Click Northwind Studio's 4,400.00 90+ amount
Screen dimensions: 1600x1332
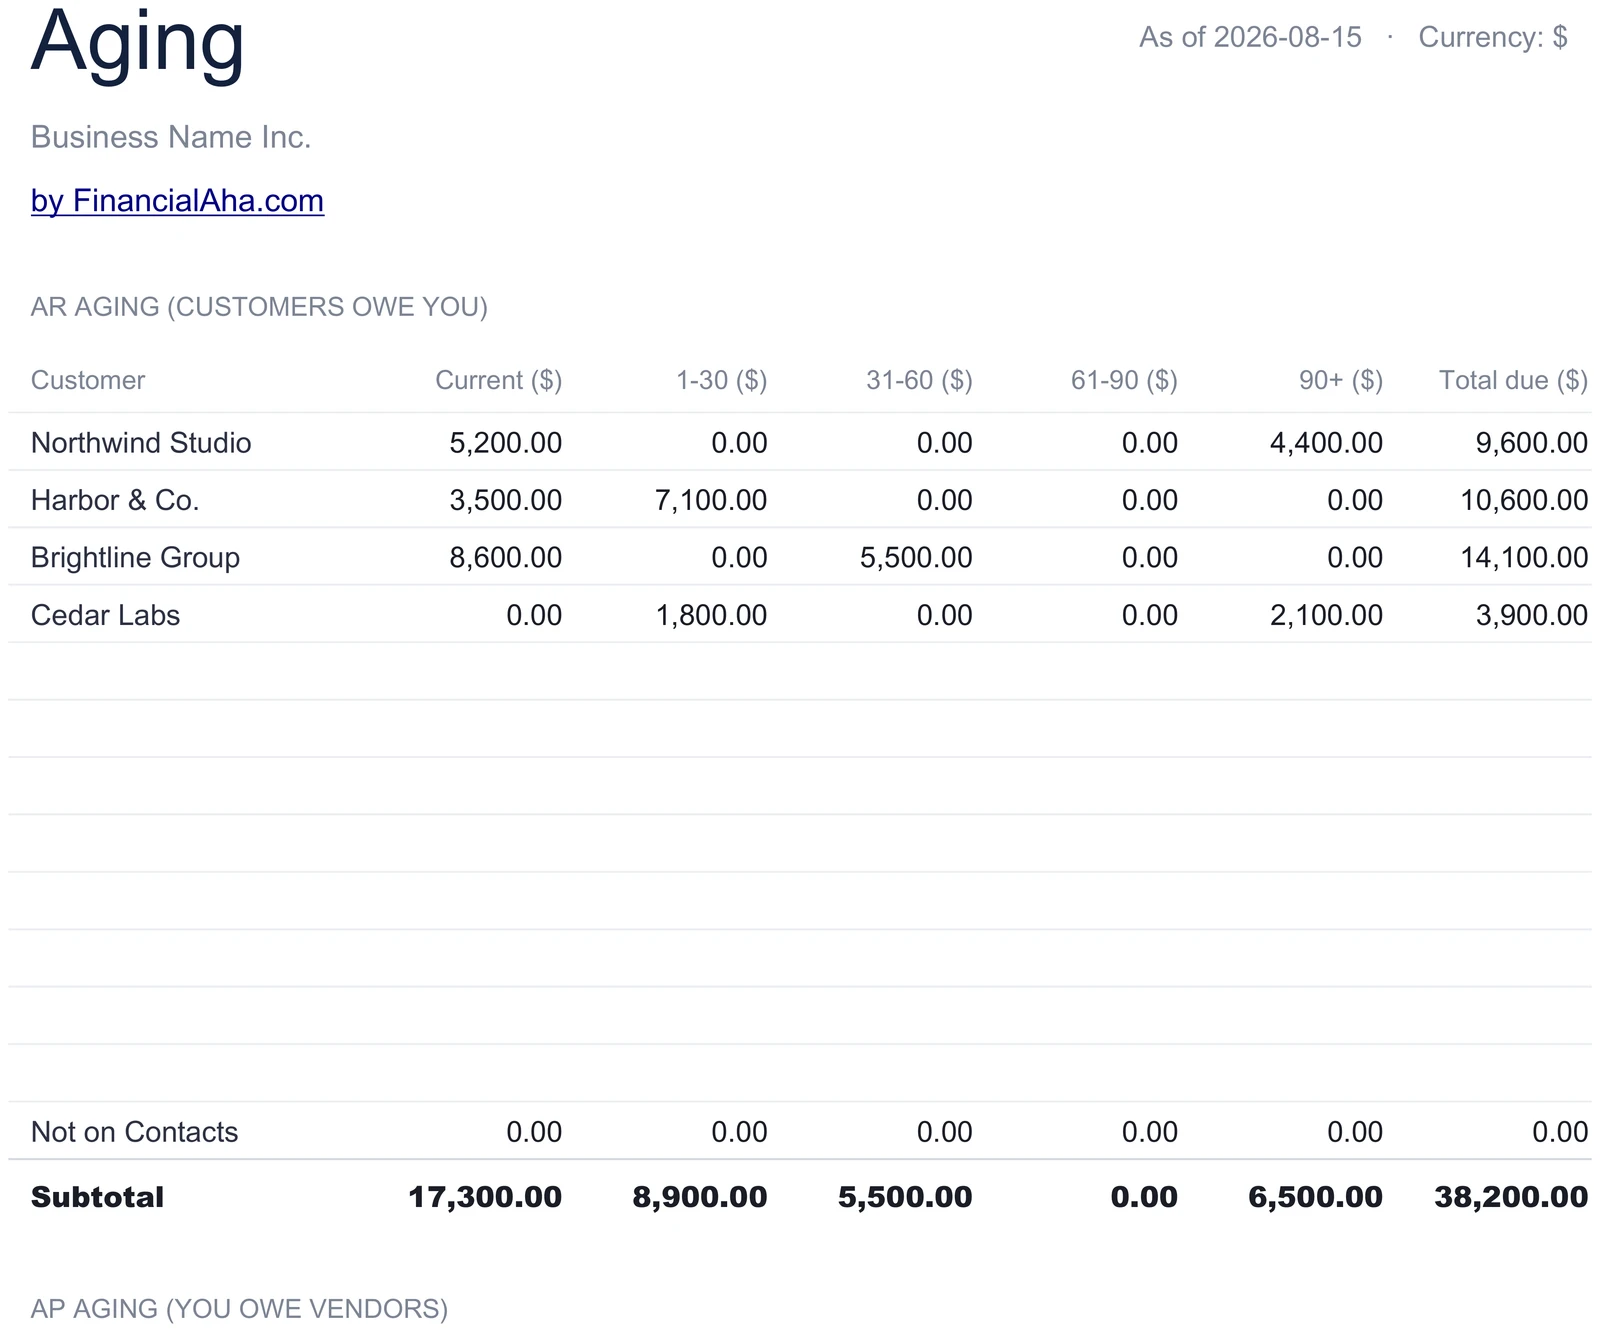coord(1326,442)
